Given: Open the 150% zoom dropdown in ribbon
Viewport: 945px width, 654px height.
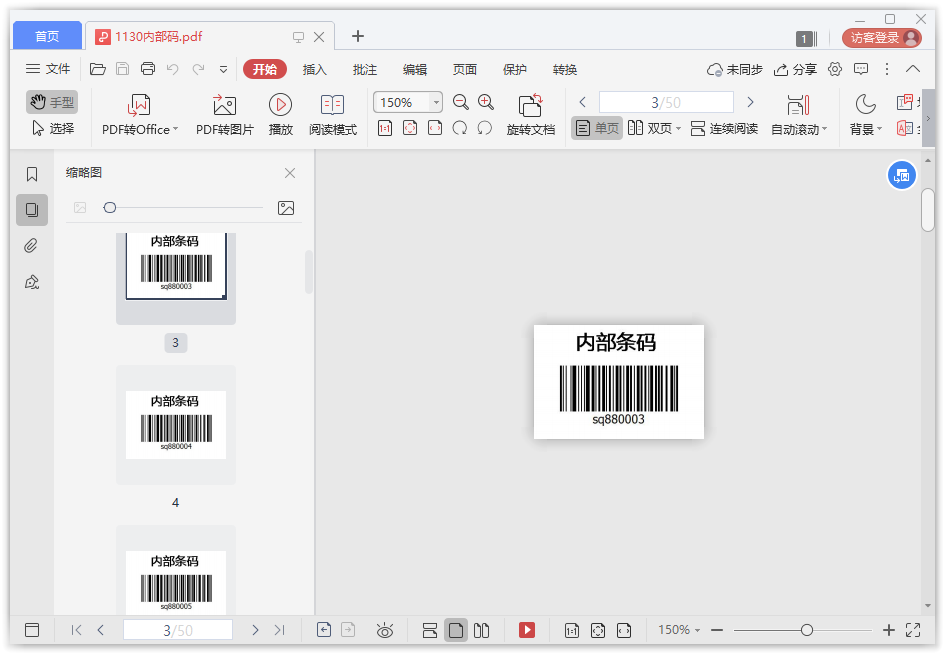Looking at the screenshot, I should pos(436,102).
